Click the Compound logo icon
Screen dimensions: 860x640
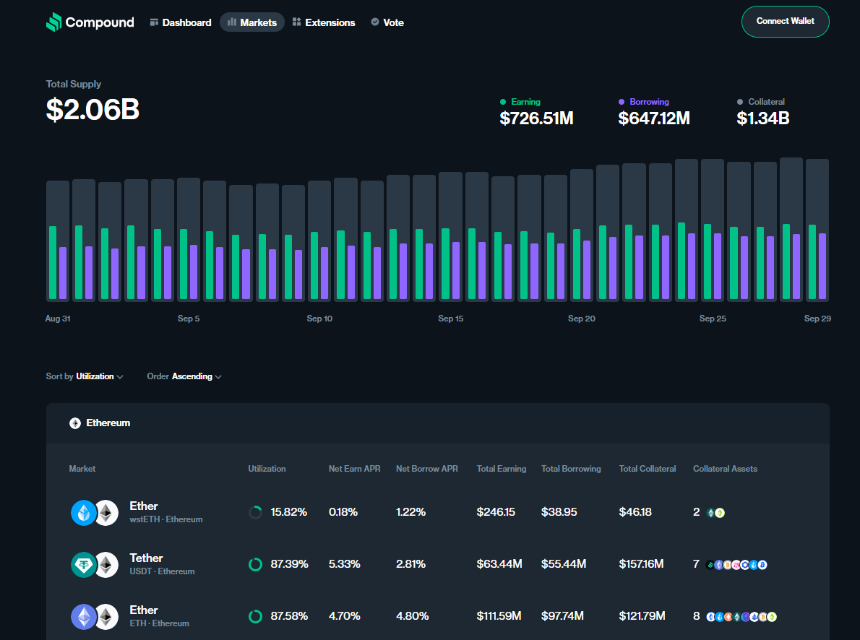[x=54, y=22]
